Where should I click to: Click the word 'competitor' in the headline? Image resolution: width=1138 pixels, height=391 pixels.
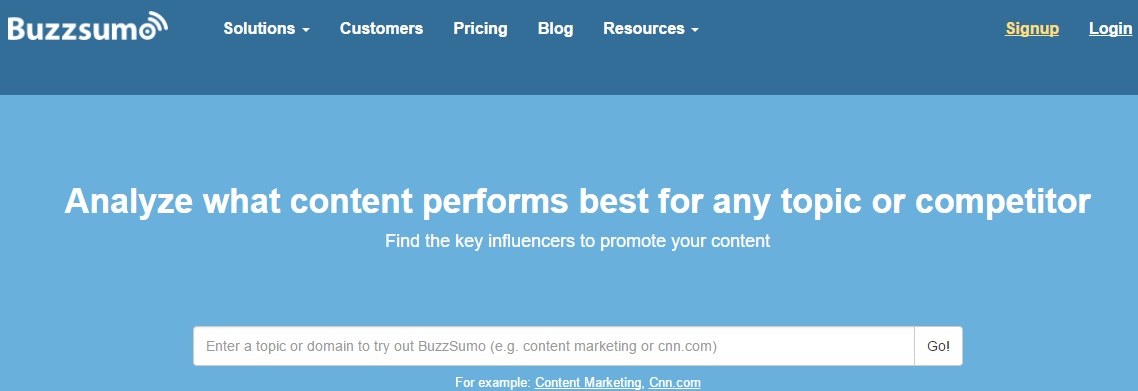click(x=1001, y=202)
